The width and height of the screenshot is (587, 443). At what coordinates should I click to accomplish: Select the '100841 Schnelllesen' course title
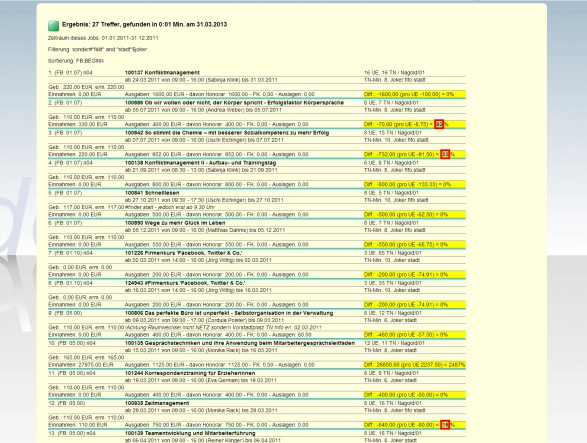point(152,193)
